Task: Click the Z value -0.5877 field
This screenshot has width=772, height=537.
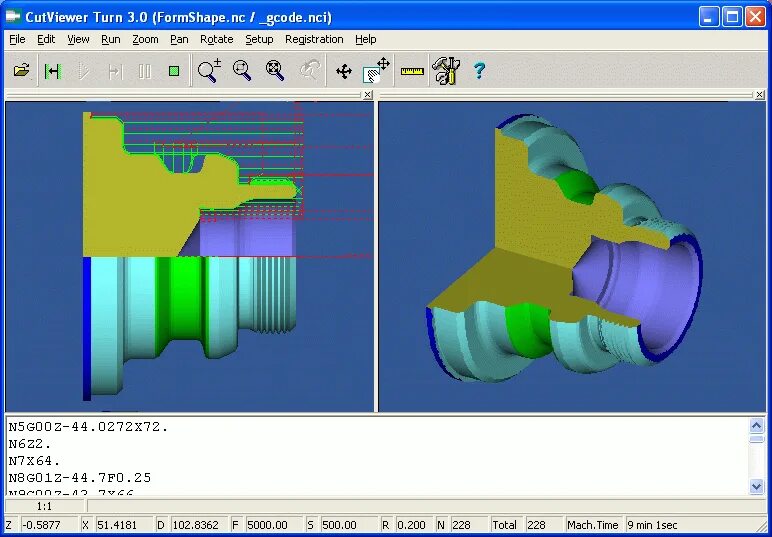Action: coord(48,525)
